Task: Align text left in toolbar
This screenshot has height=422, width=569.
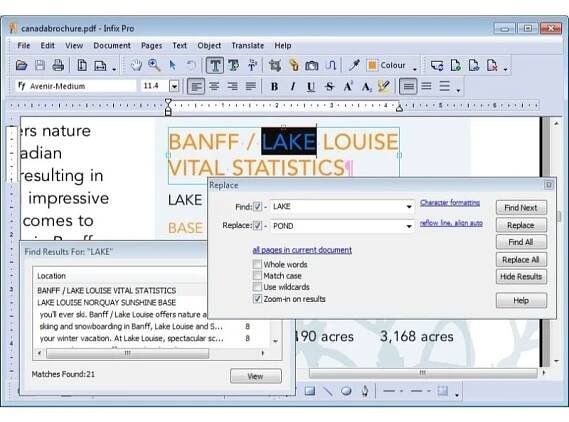Action: (x=196, y=86)
